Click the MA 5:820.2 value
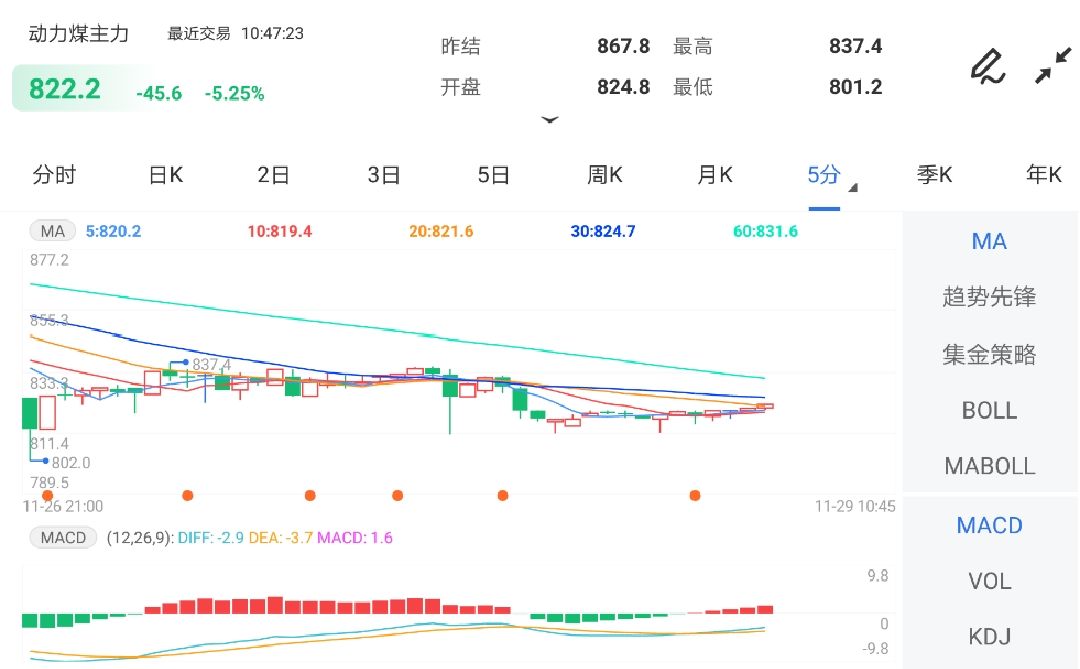The height and width of the screenshot is (669, 1080). click(113, 231)
